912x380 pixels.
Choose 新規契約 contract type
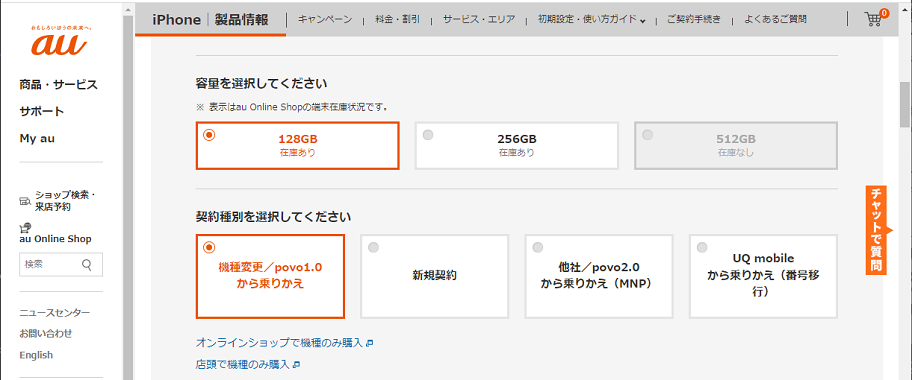[x=434, y=276]
